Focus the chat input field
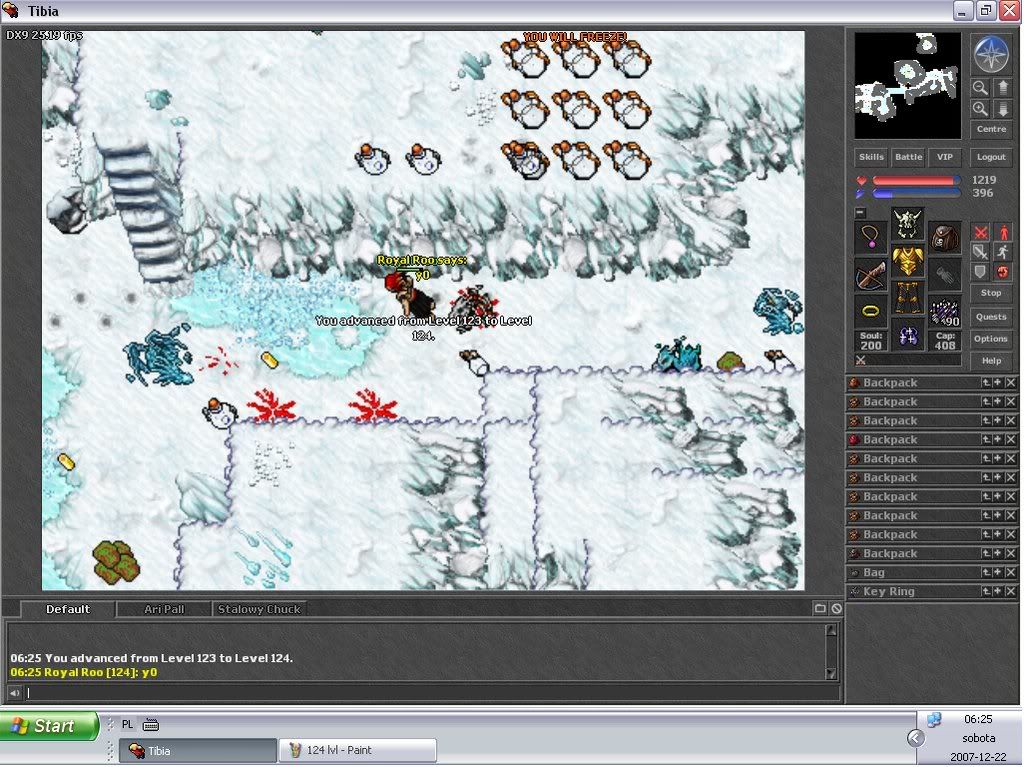Viewport: 1024px width, 767px height. [x=431, y=693]
